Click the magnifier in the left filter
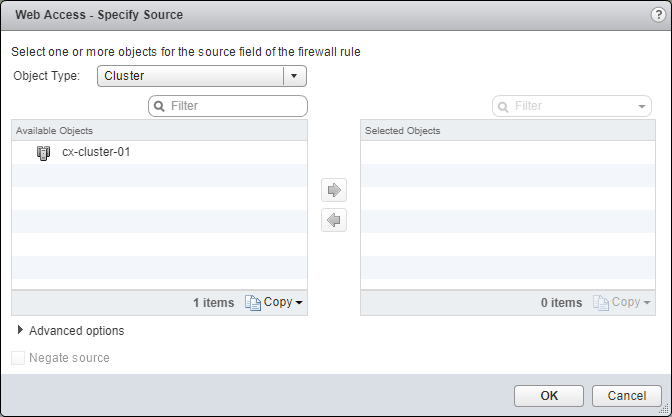 [159, 105]
